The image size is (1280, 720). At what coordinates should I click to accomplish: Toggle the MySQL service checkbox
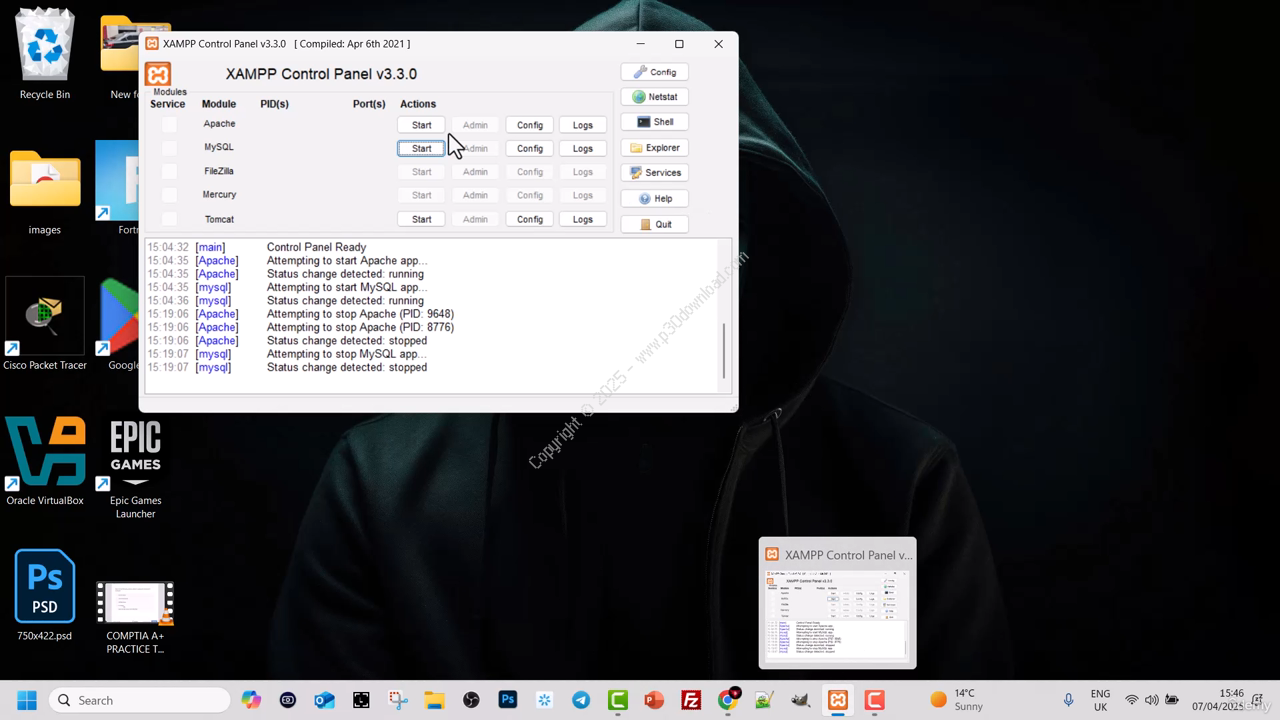tap(169, 148)
